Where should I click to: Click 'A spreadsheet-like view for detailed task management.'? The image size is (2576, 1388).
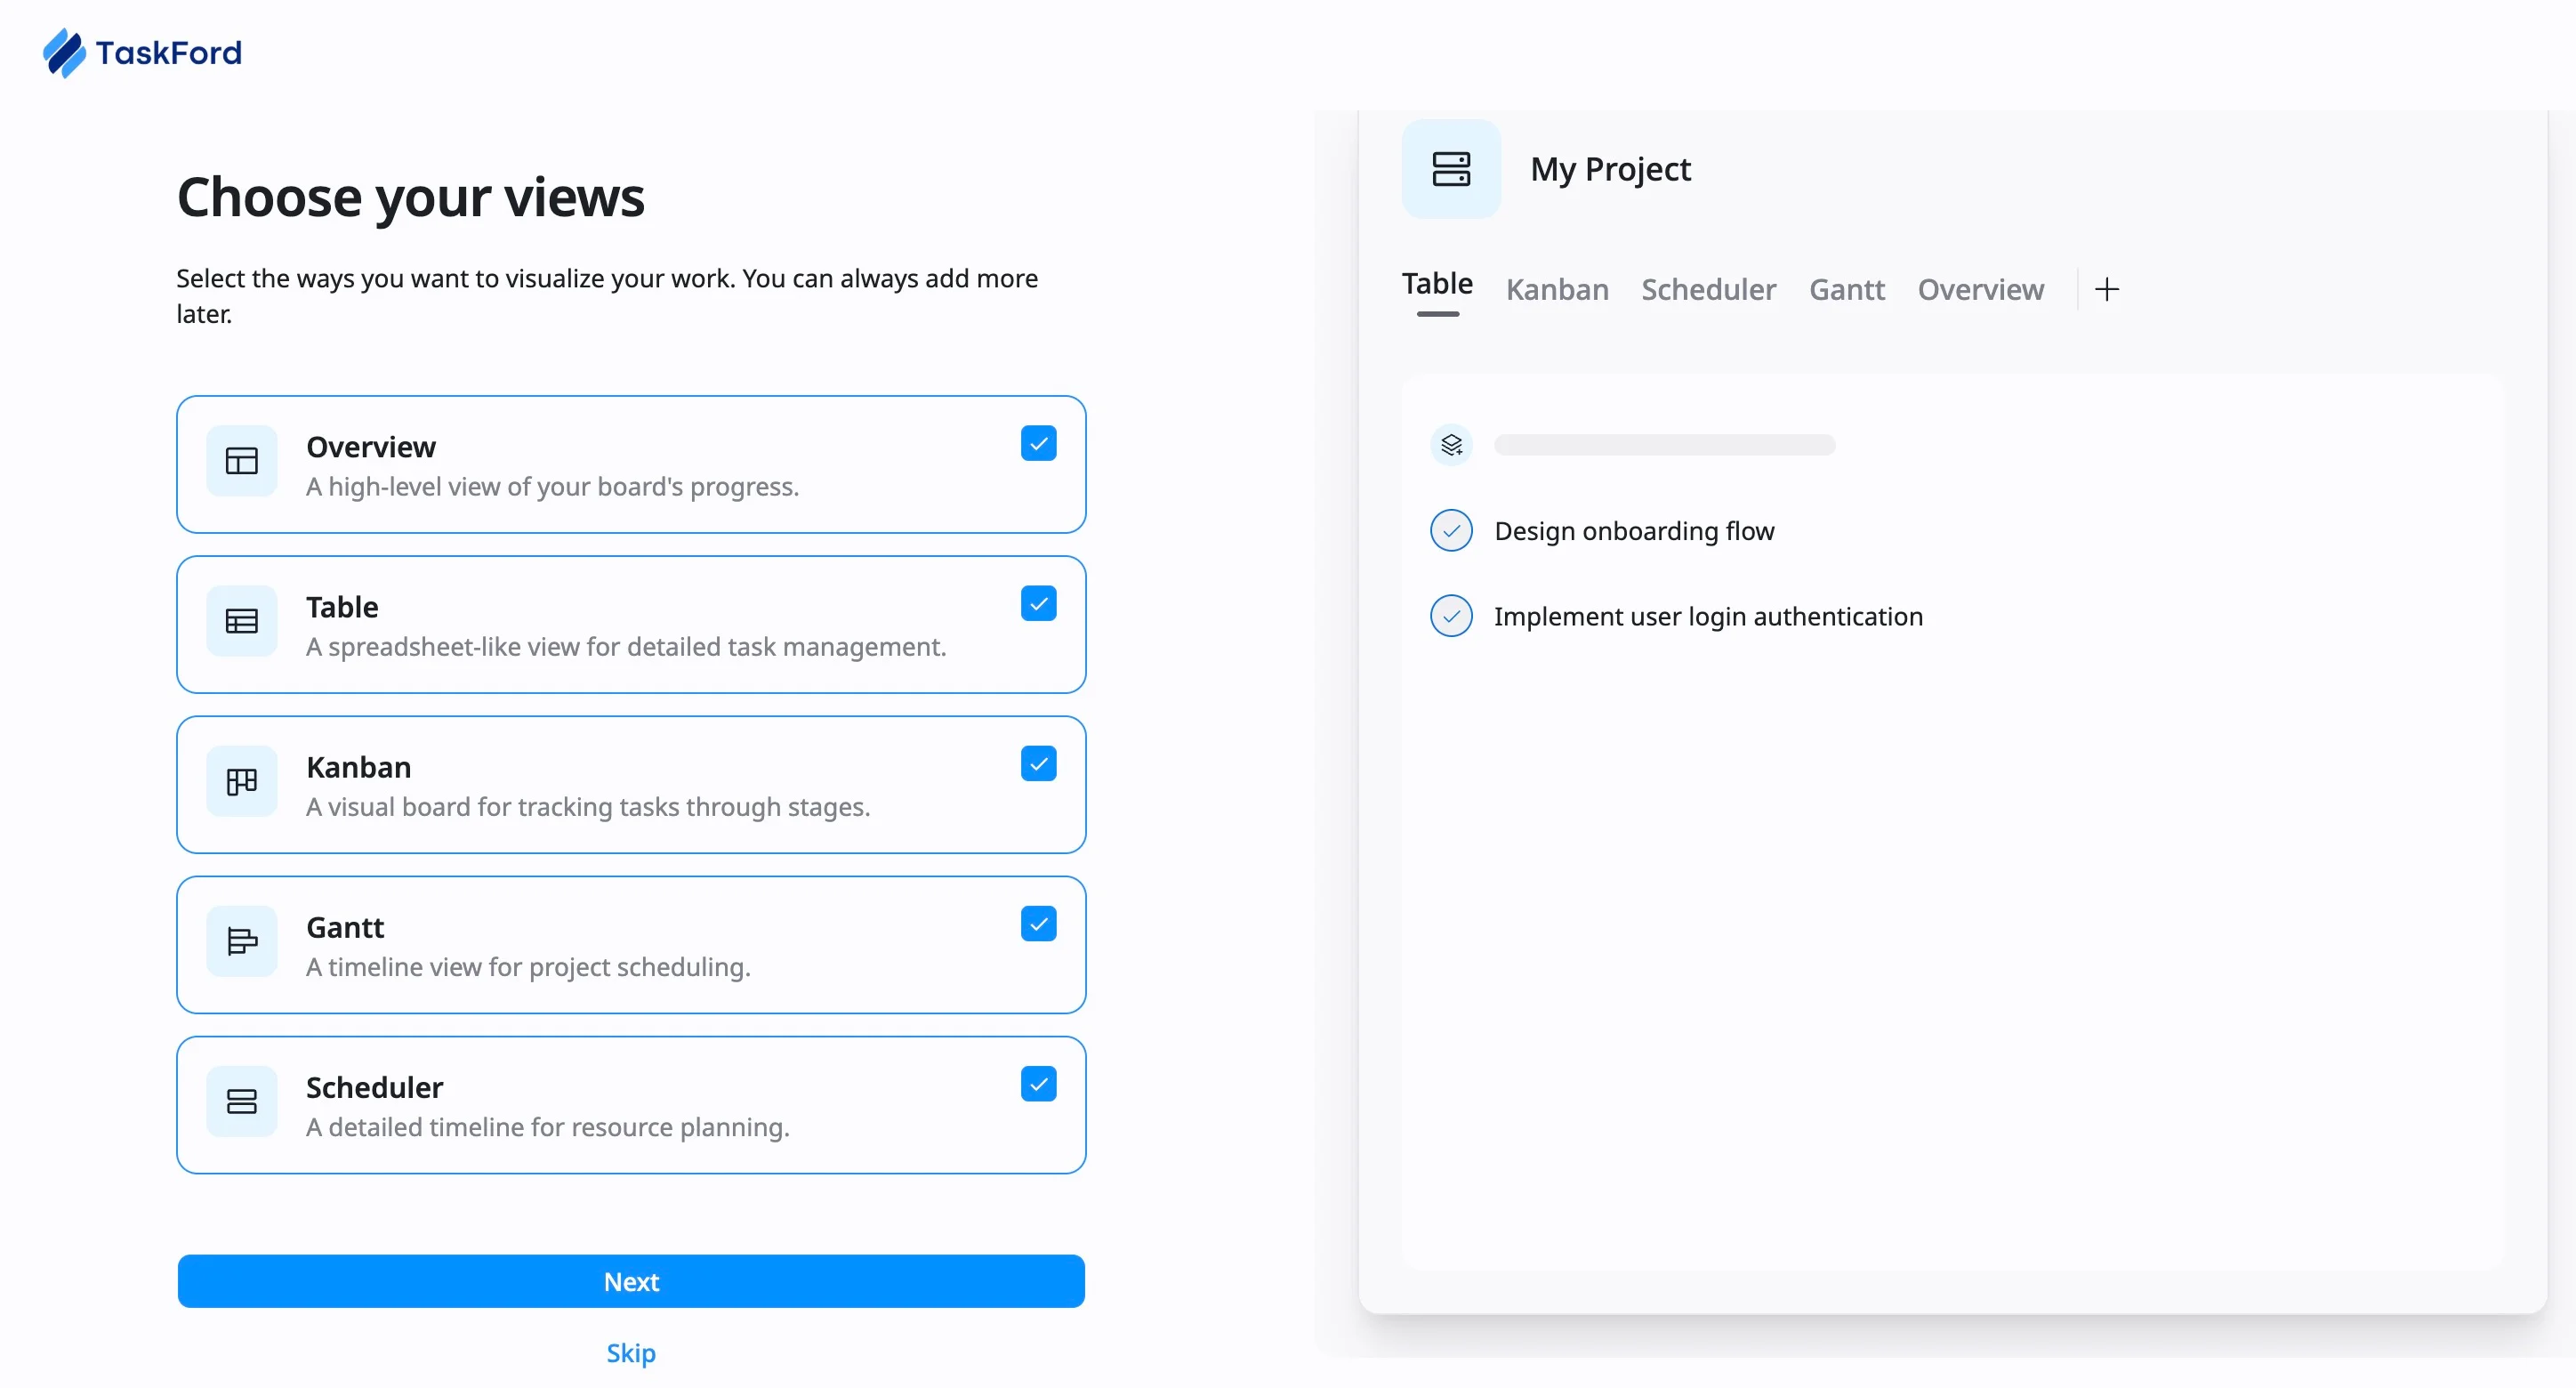pyautogui.click(x=626, y=647)
